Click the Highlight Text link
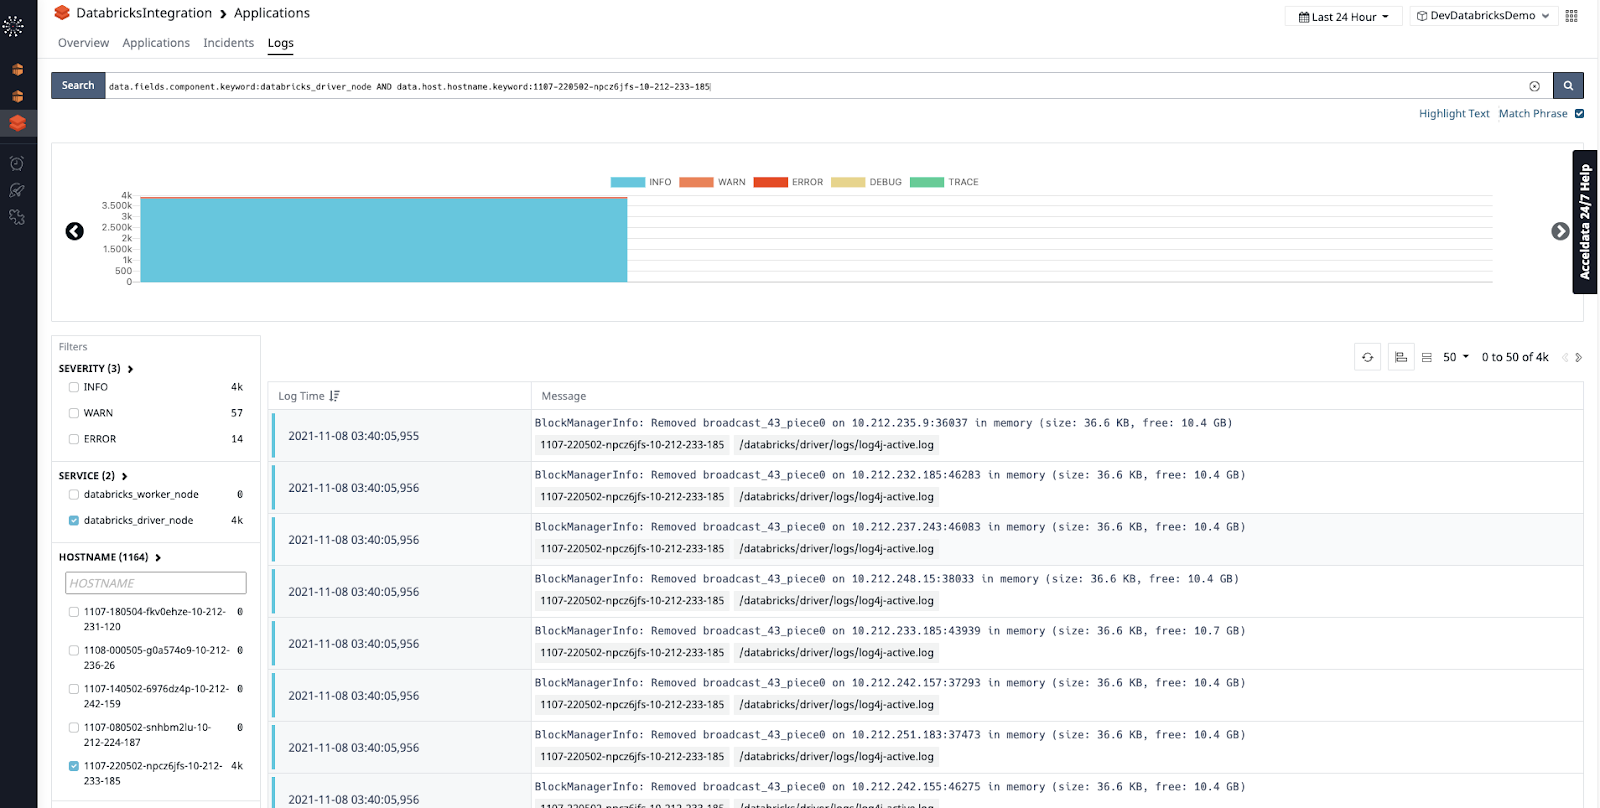 1454,114
